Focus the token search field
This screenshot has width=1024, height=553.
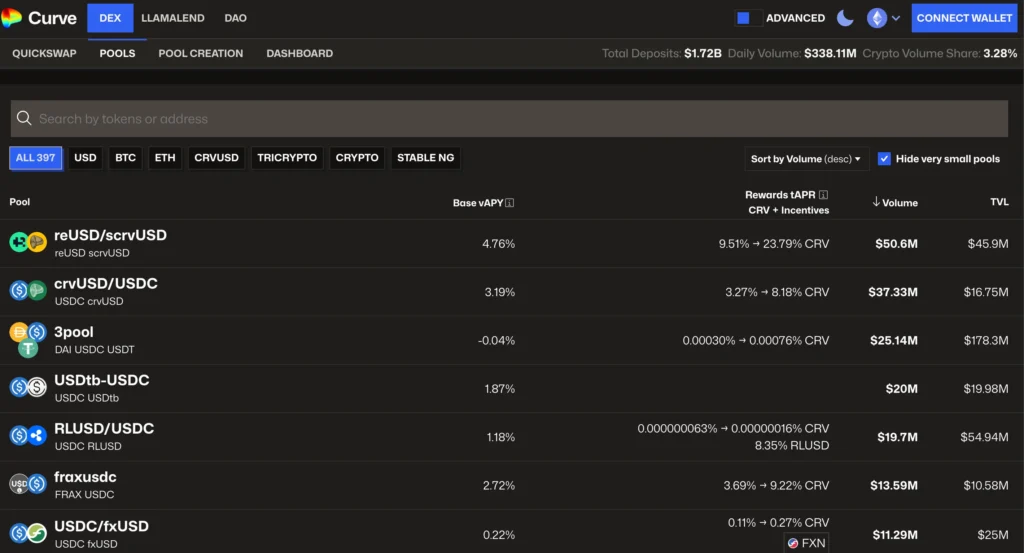(x=509, y=118)
